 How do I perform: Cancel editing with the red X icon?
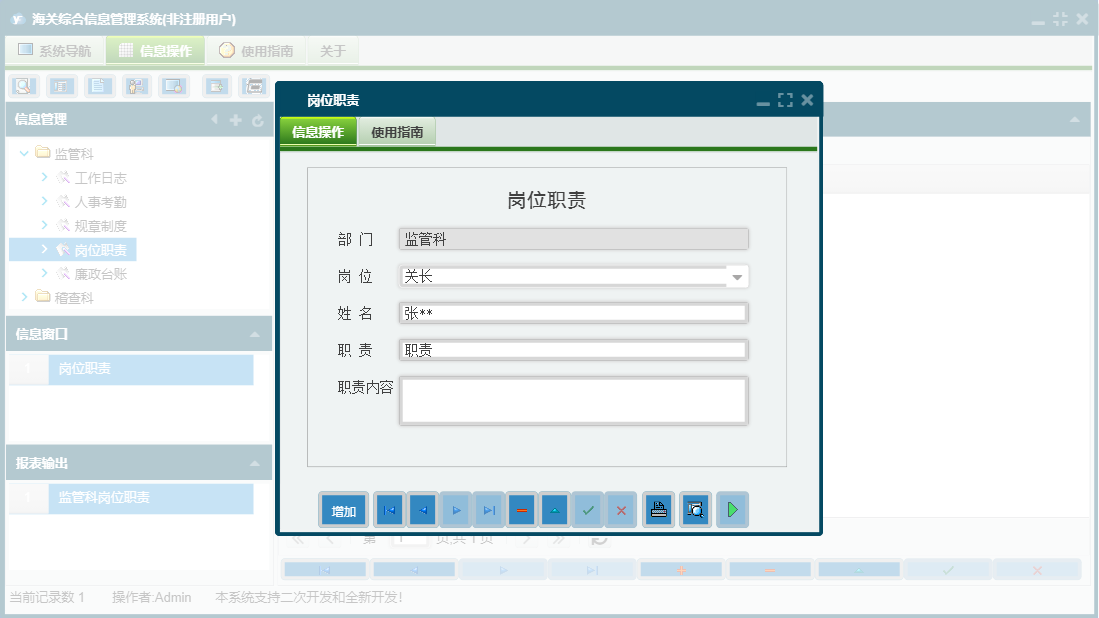click(x=620, y=509)
